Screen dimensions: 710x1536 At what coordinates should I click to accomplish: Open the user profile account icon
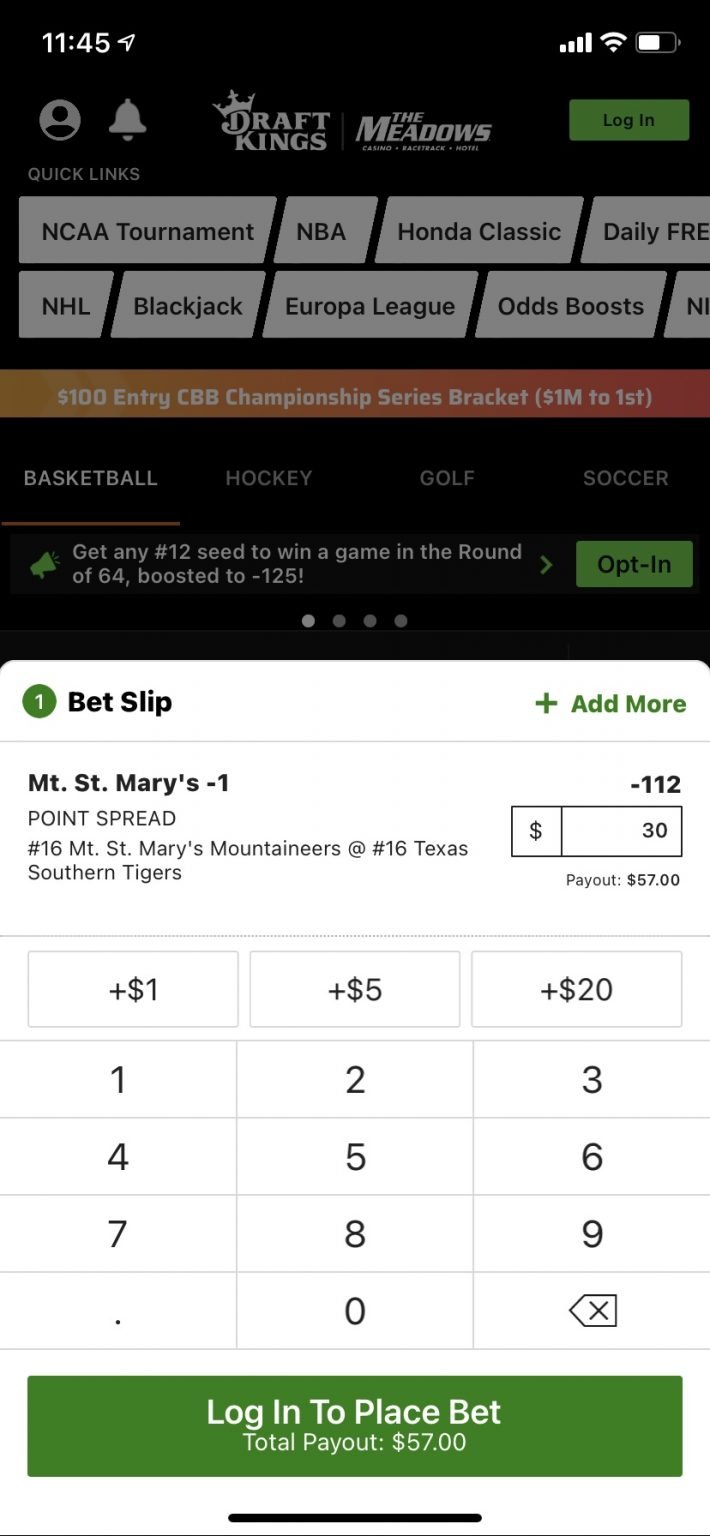click(x=59, y=119)
